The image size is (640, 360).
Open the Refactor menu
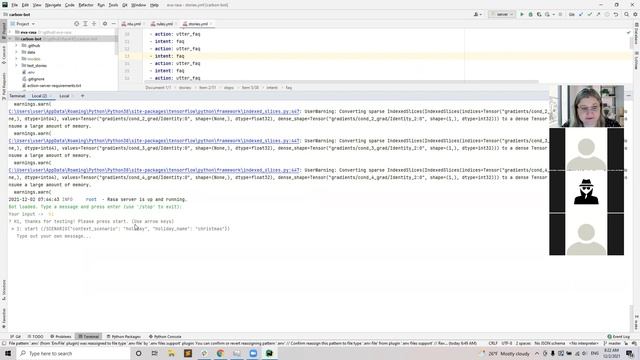86,5
